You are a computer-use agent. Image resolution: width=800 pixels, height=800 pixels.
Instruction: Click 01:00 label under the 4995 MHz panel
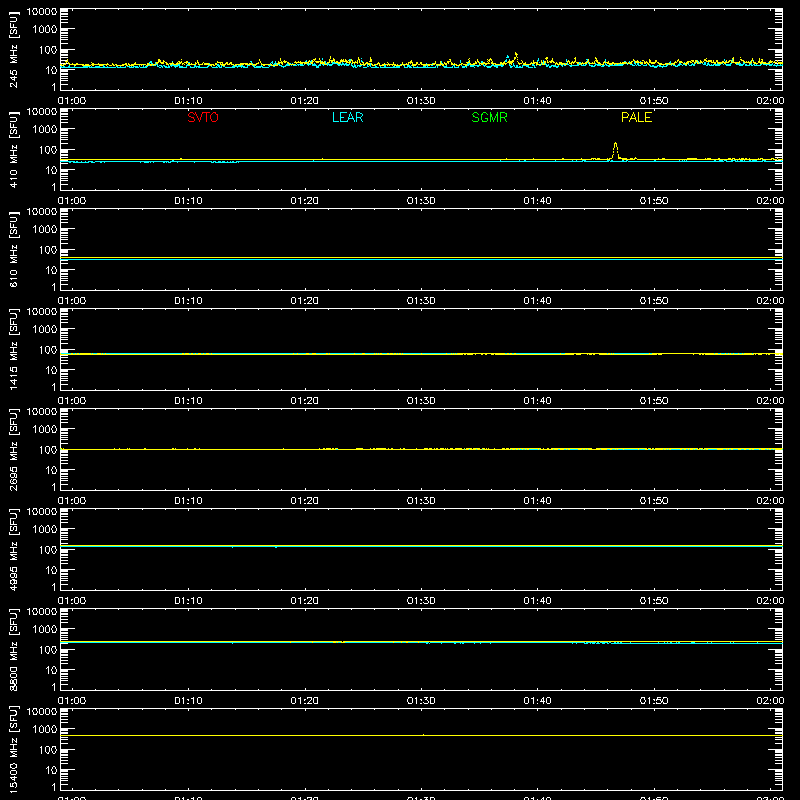[72, 601]
